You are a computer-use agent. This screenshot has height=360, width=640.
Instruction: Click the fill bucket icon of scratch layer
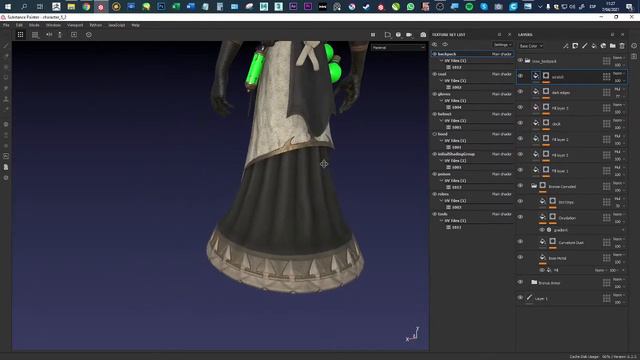click(536, 76)
